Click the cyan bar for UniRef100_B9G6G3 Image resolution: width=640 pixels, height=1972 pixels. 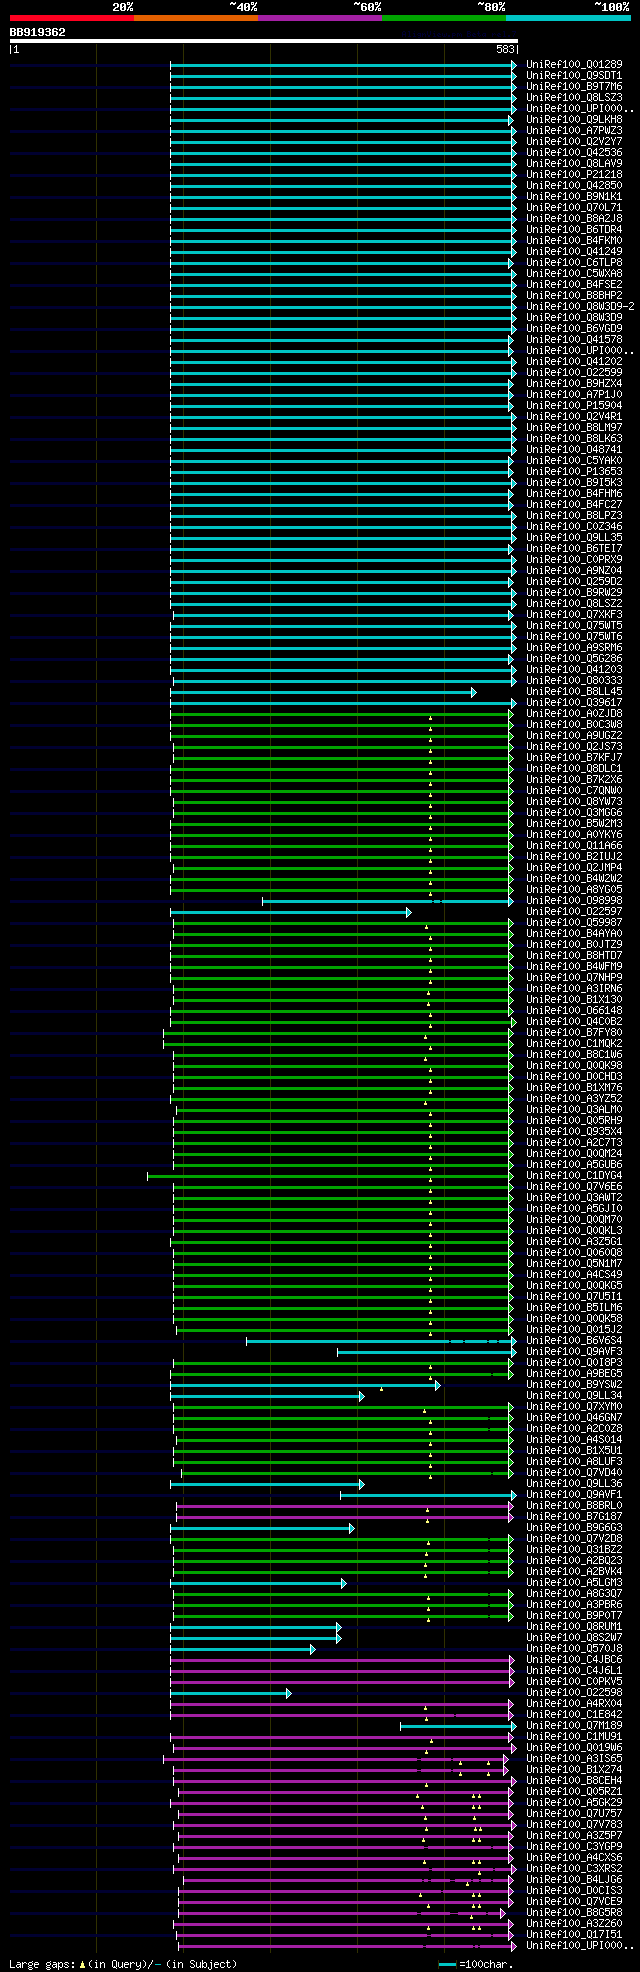262,1527
